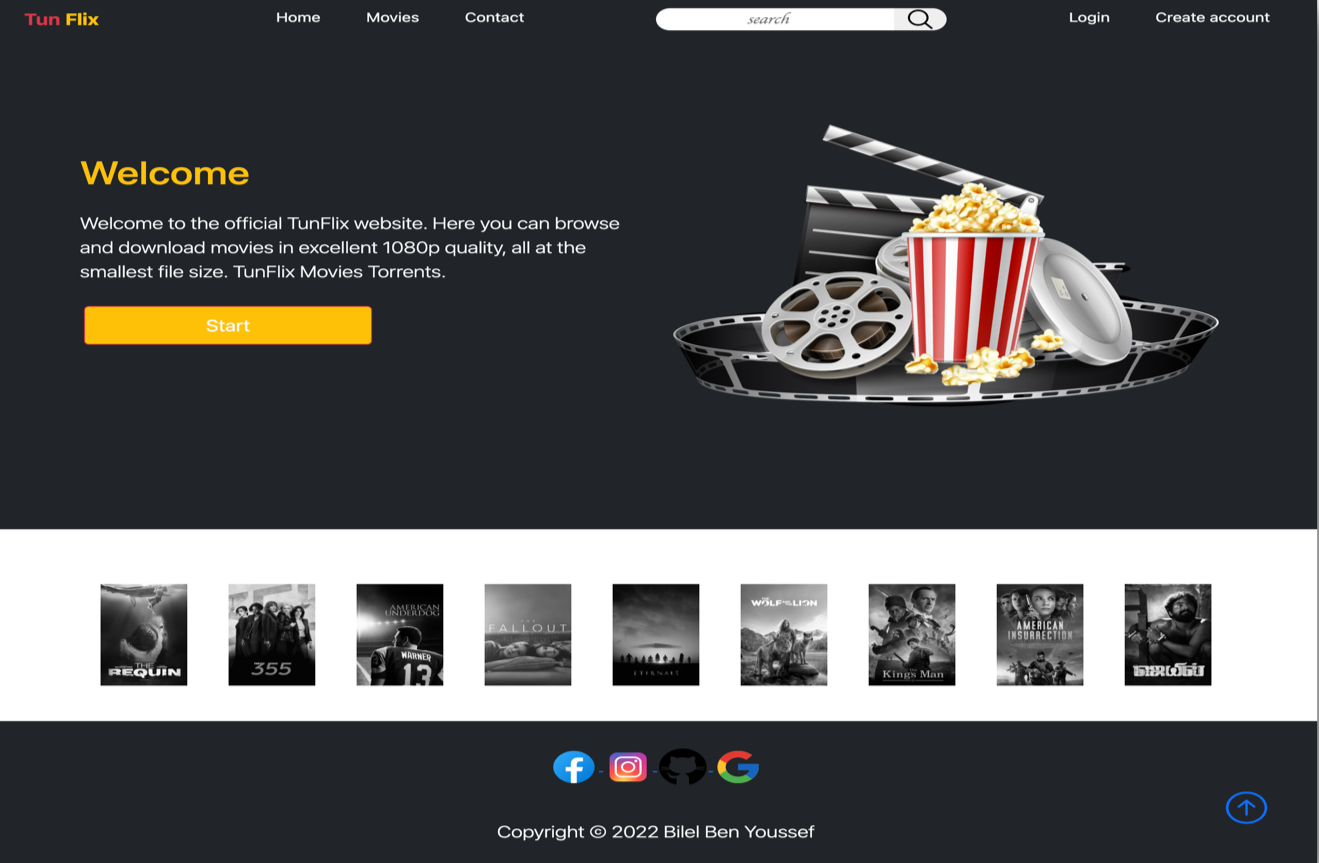Open the American Insurrection poster
1319x863 pixels.
click(x=1040, y=635)
